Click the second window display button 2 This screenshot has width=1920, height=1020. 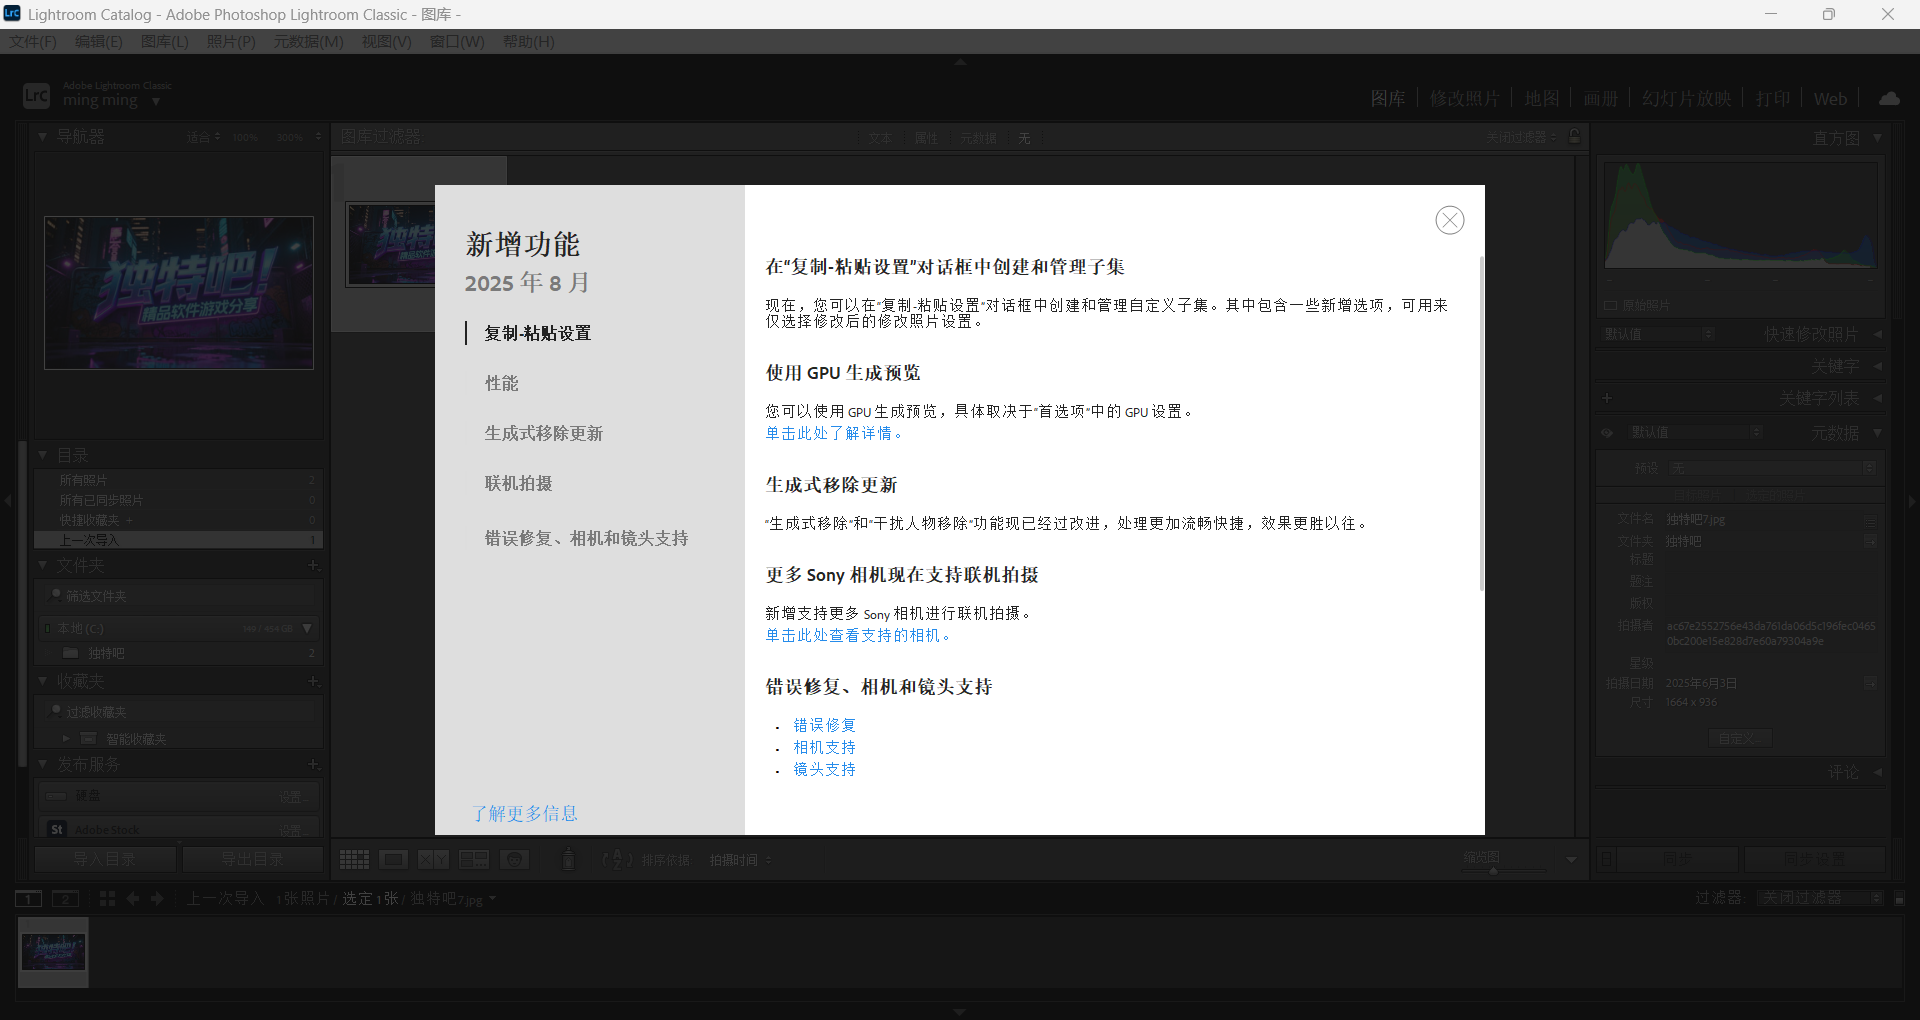pos(65,898)
